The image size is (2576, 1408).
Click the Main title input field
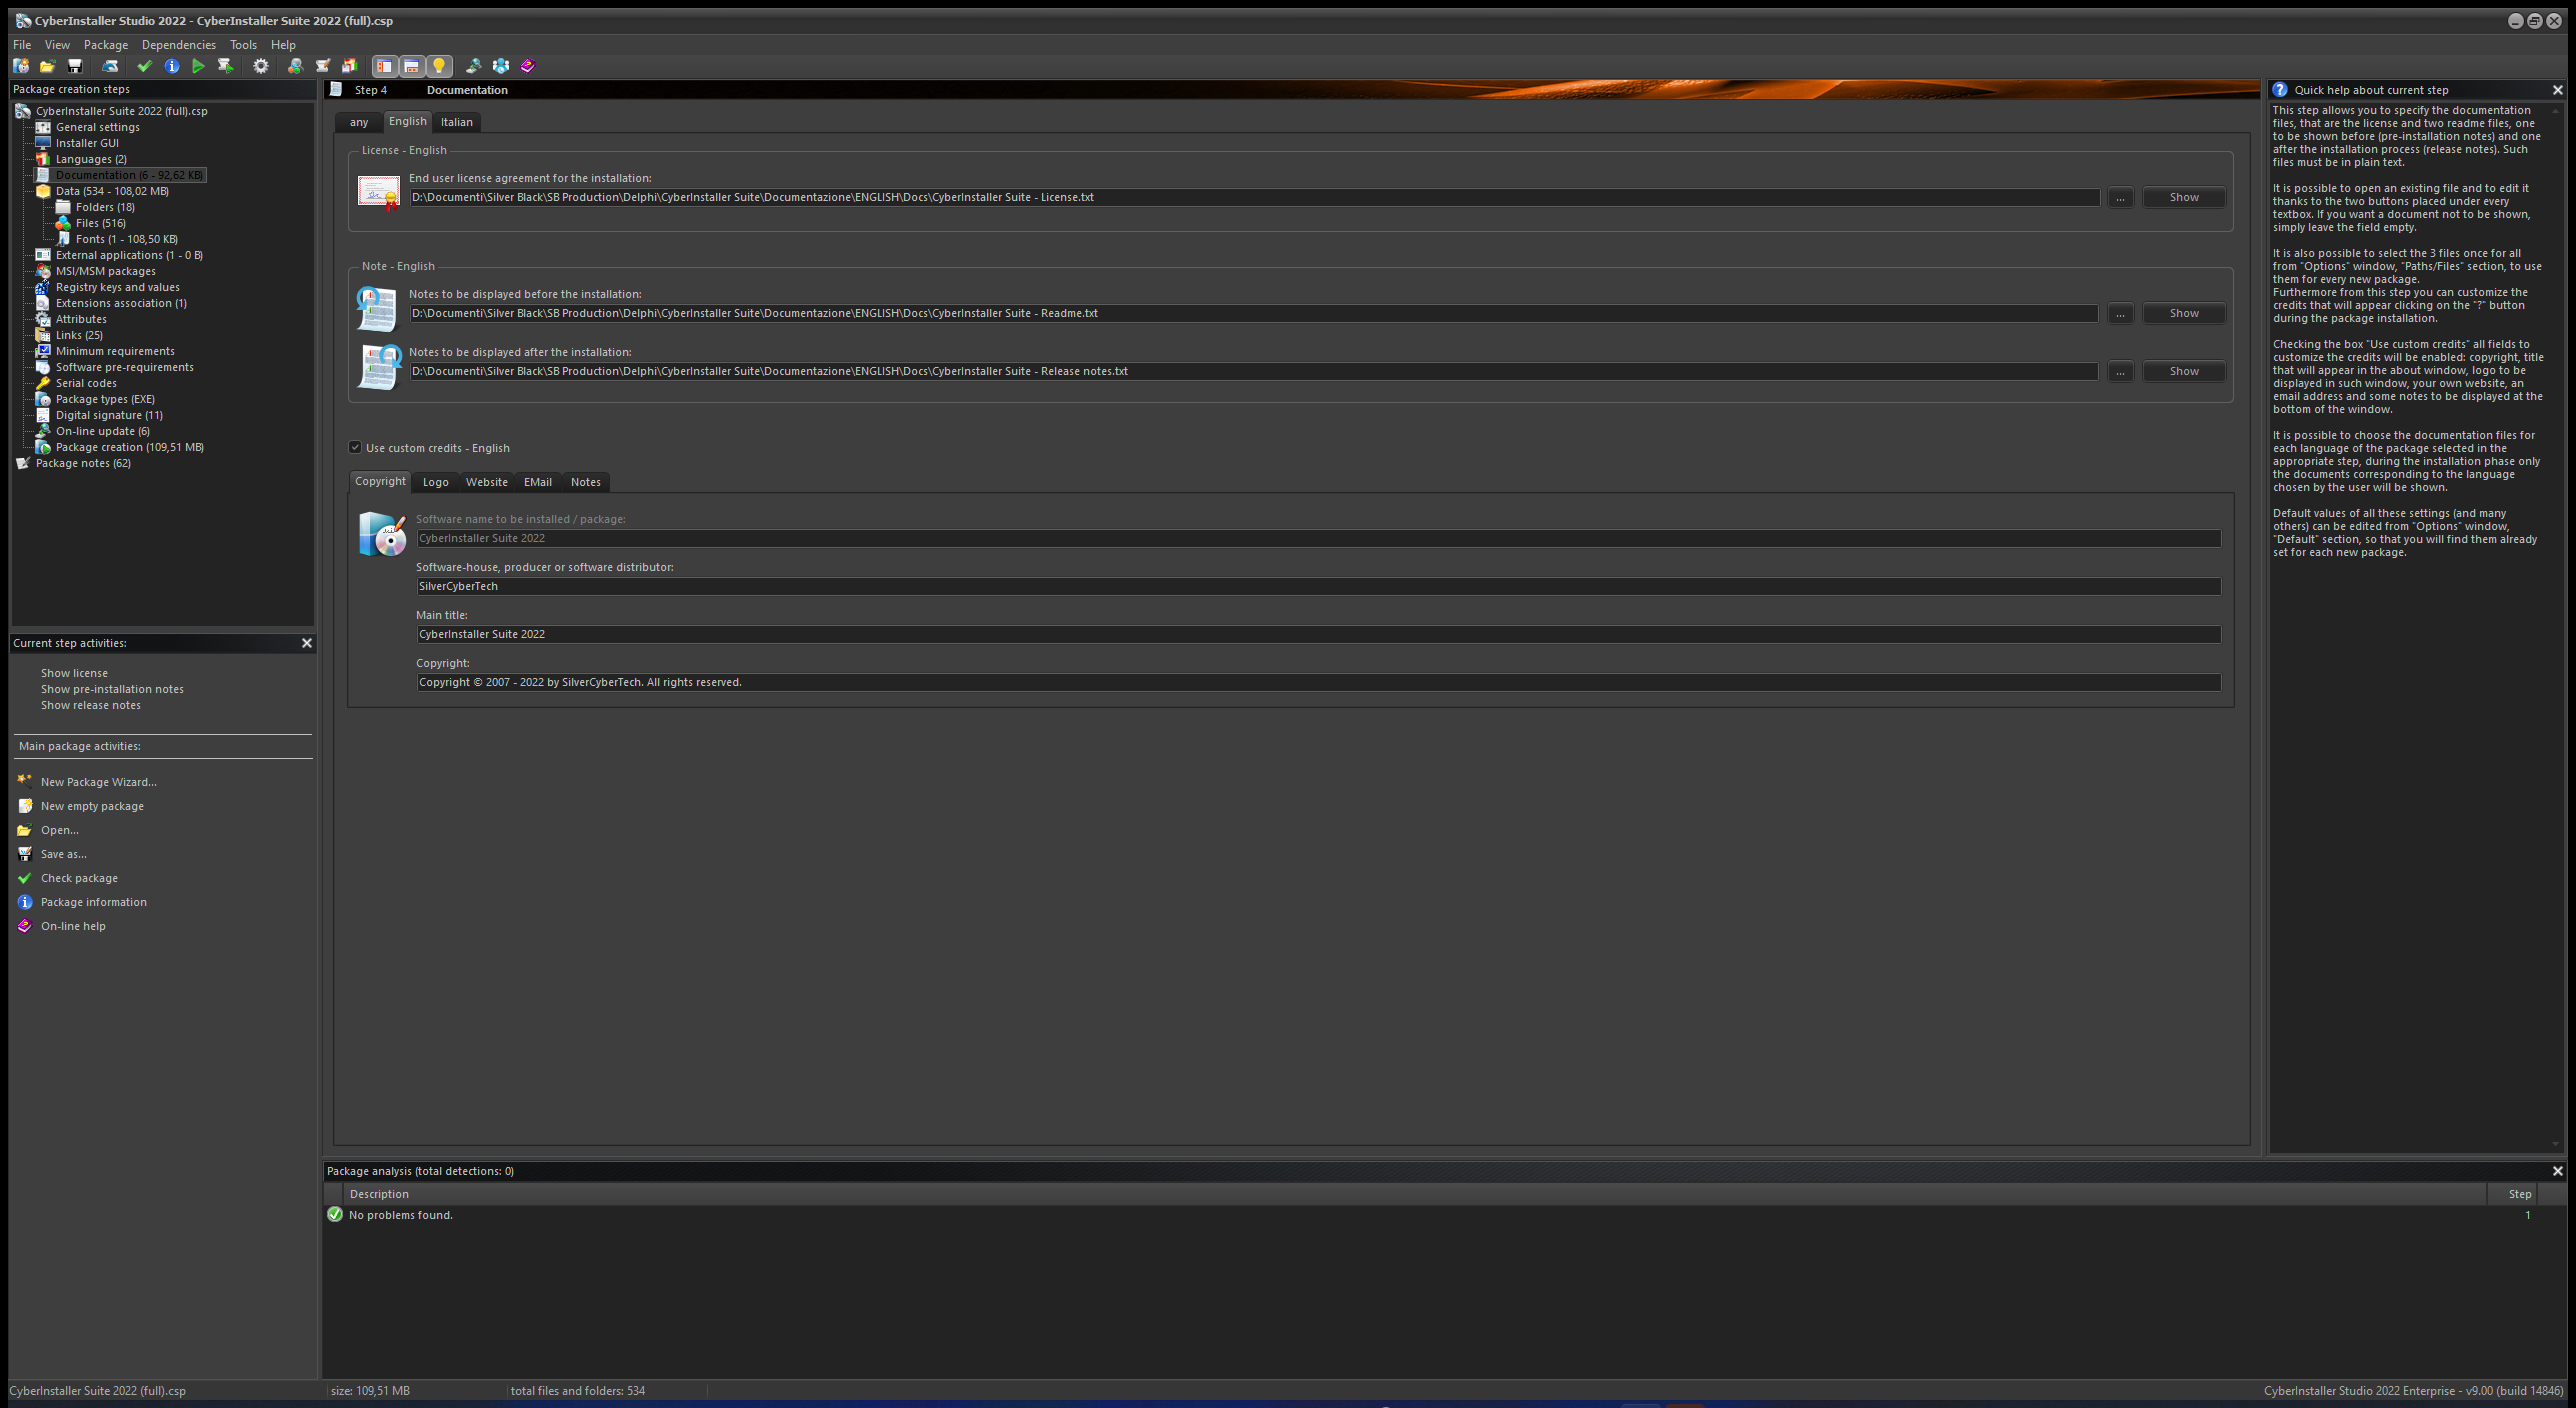click(x=1318, y=634)
